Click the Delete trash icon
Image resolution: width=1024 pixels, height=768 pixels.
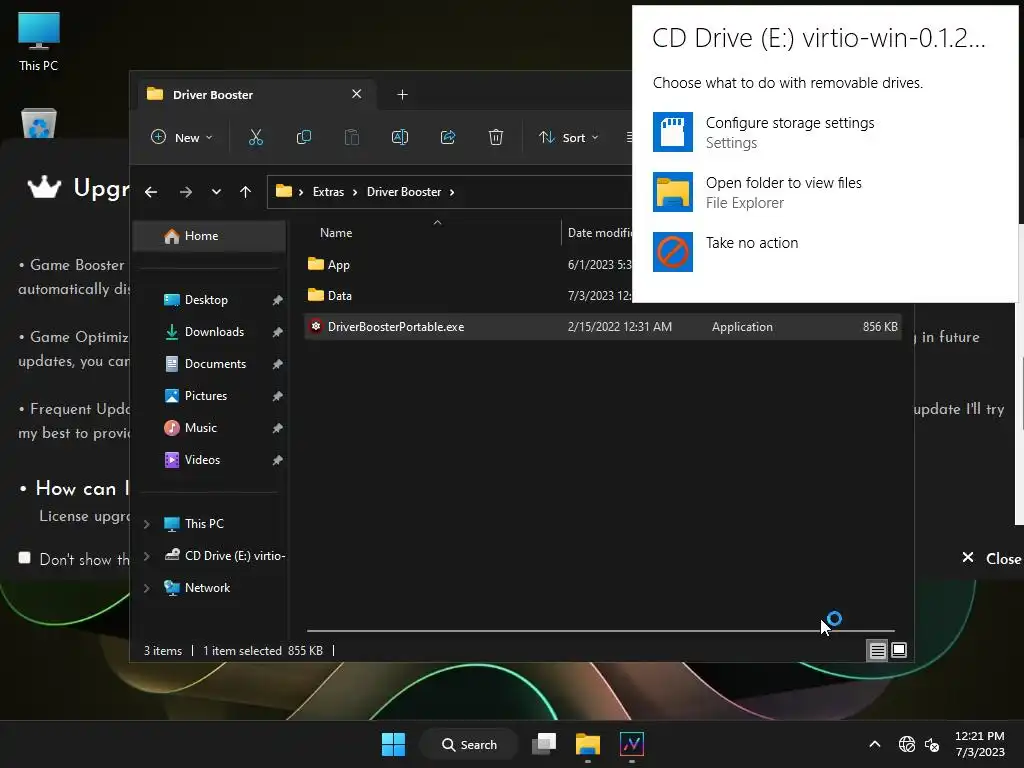[x=496, y=137]
